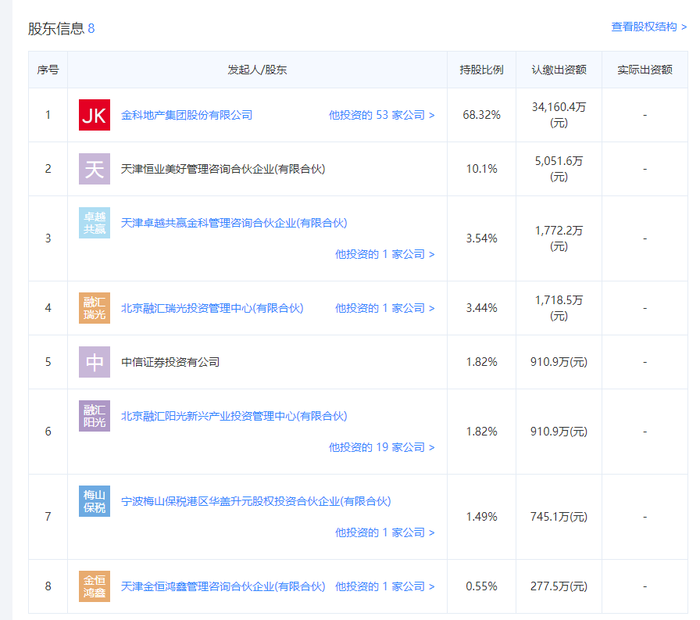Click the 5,051.6万(元) capital cell
Viewport: 700px width, 620px height.
click(559, 169)
